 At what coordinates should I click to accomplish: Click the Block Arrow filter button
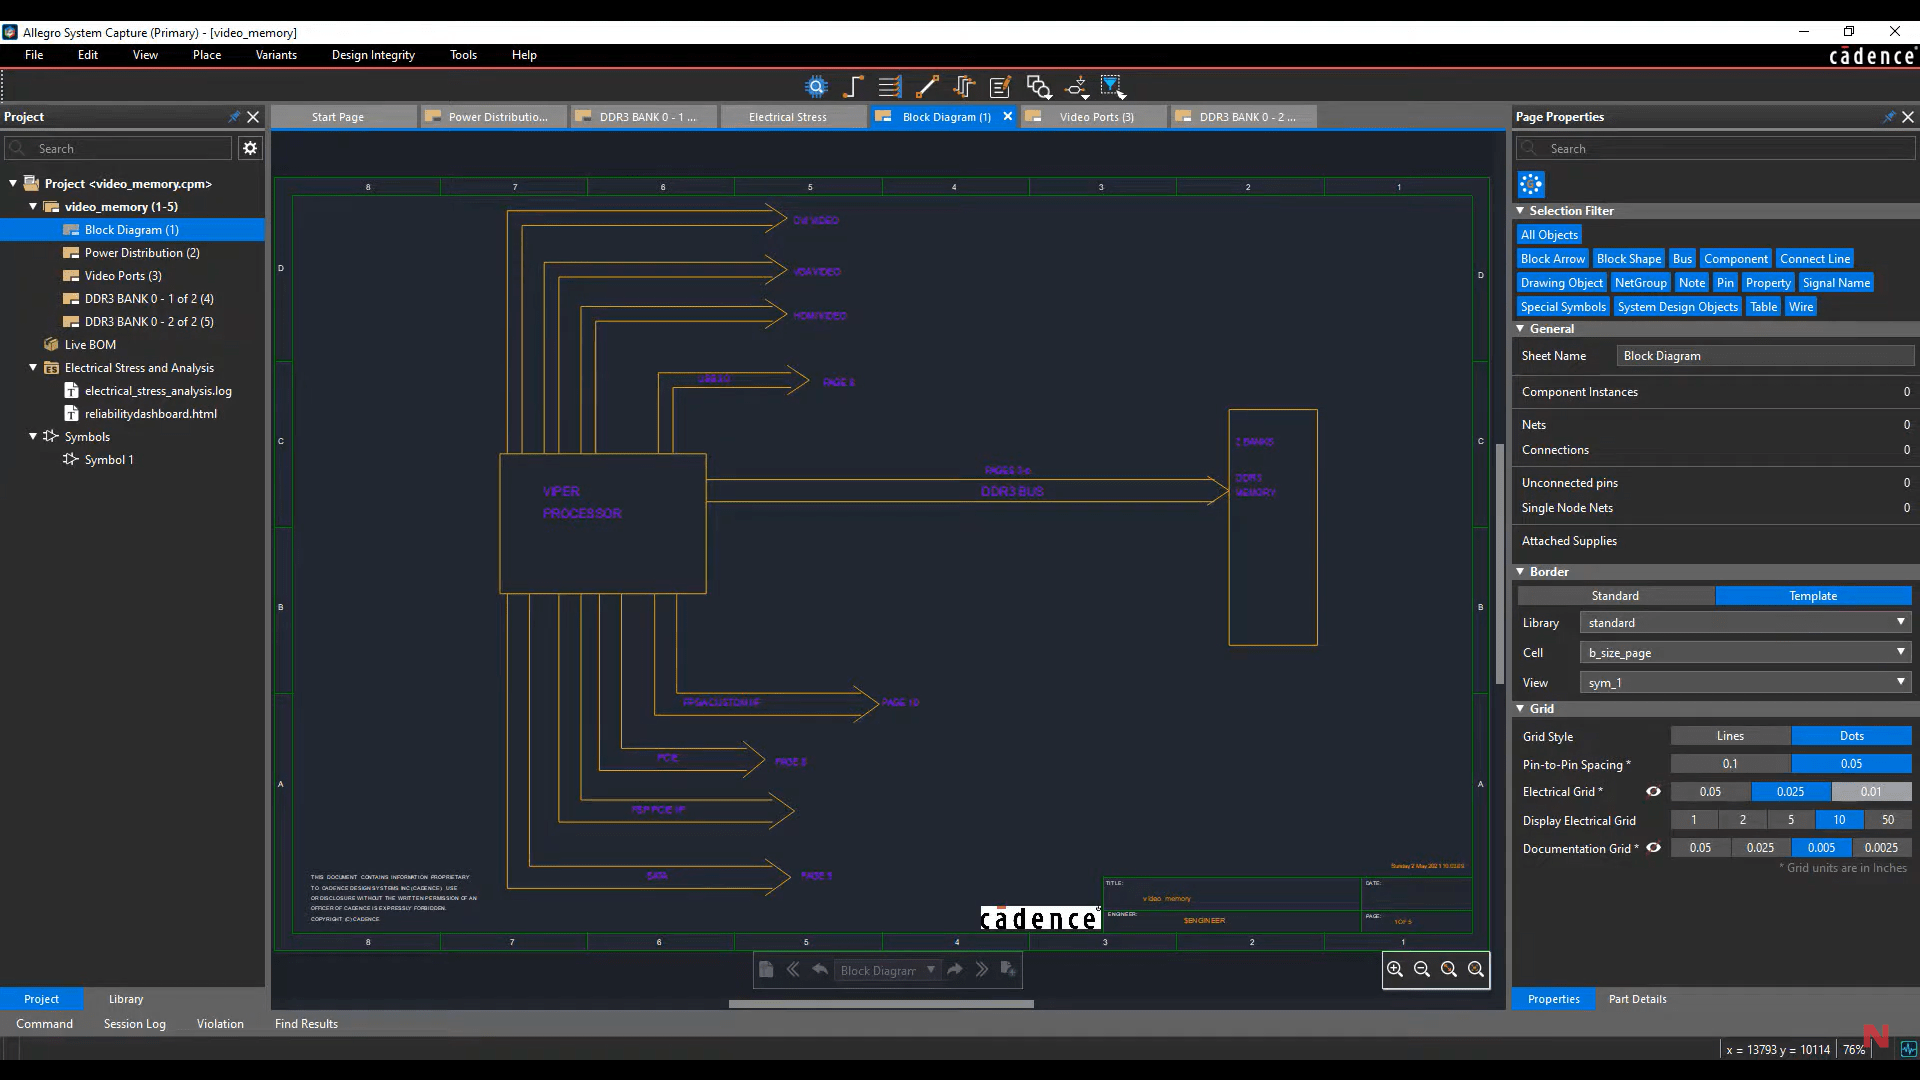tap(1552, 259)
